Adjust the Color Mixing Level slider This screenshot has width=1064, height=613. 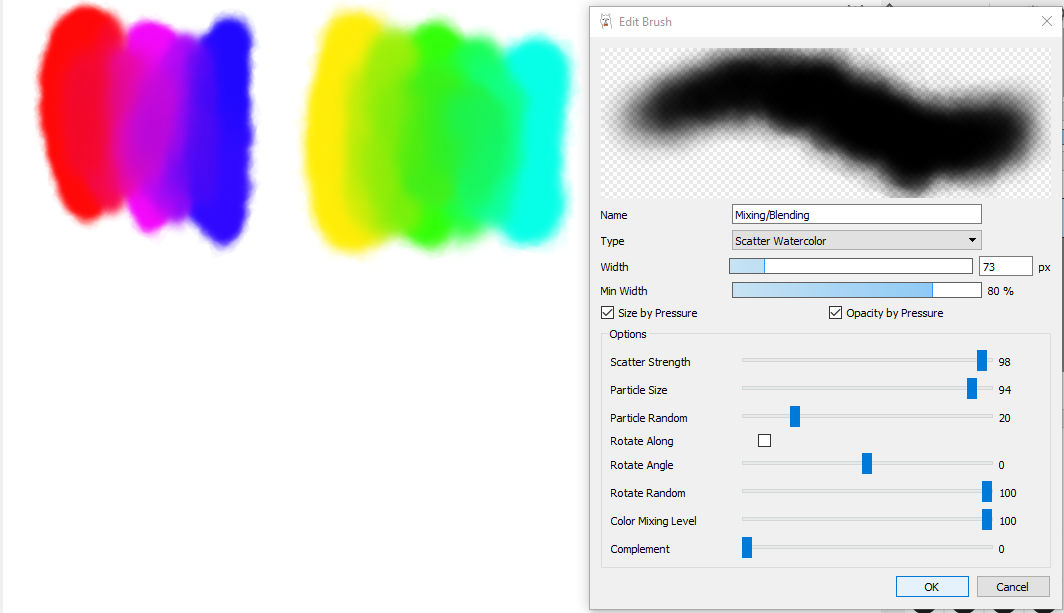click(x=986, y=519)
